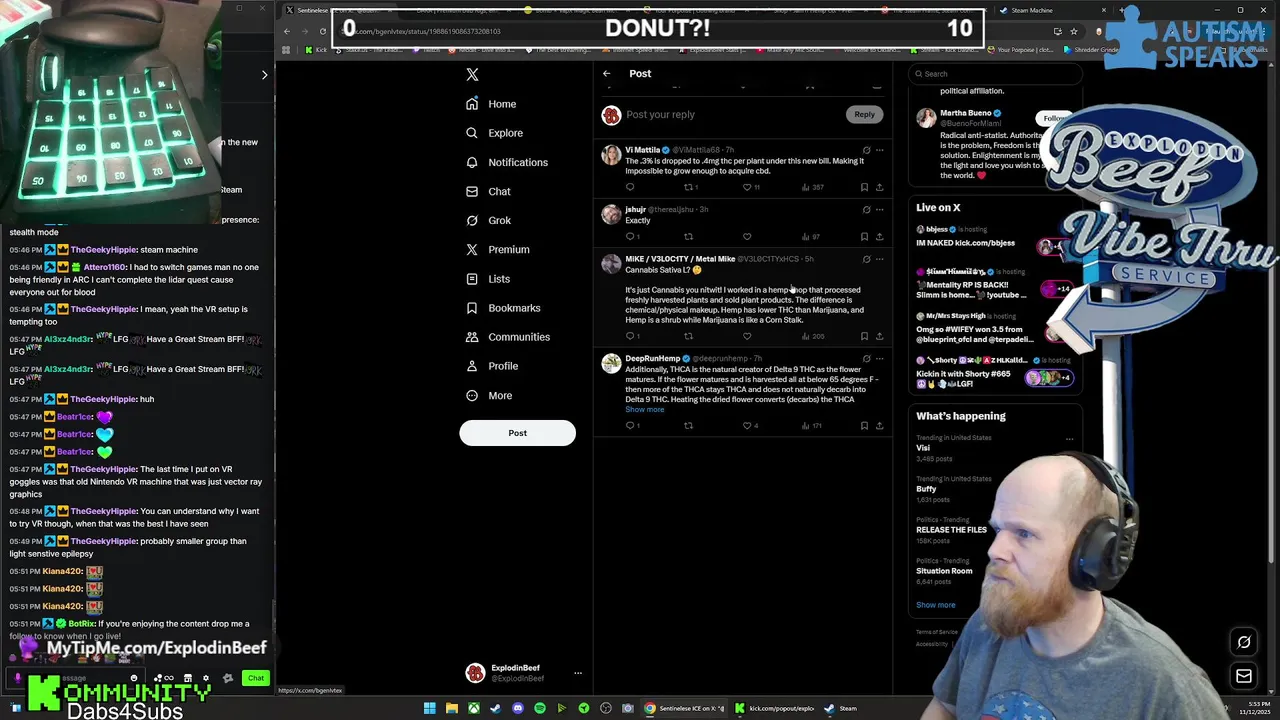Open the Explore page
Screen dimensions: 1280x720
pos(494,133)
